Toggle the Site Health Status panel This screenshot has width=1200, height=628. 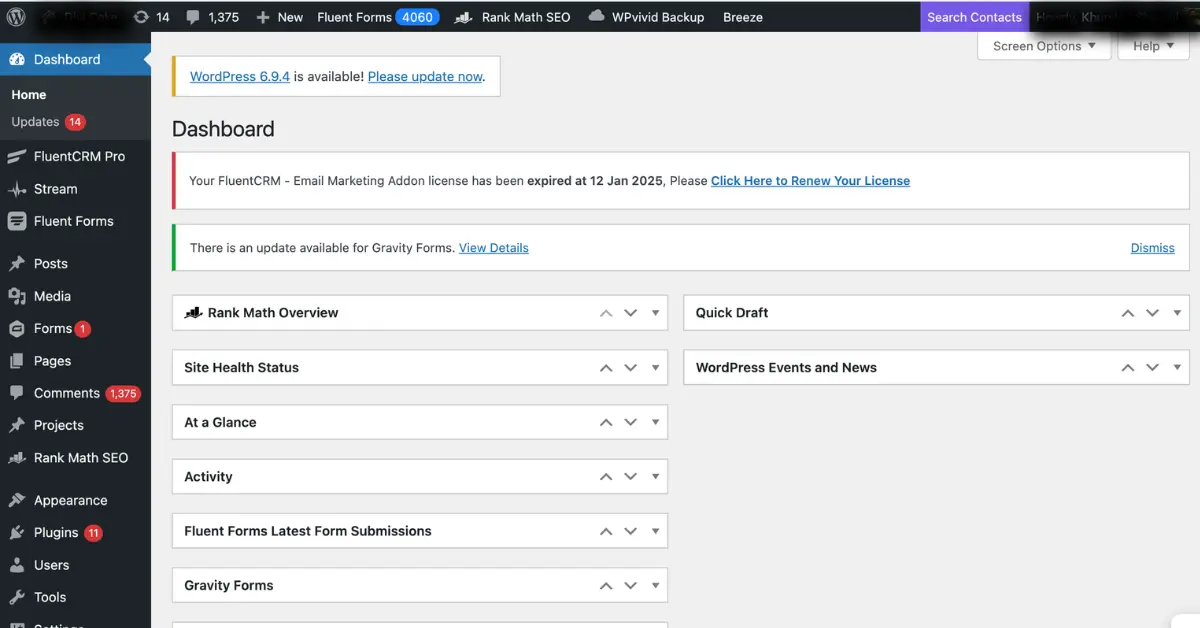656,368
